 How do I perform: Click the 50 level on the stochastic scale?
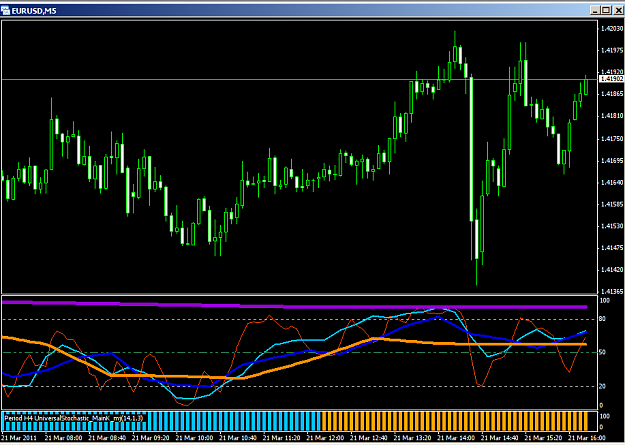(602, 352)
